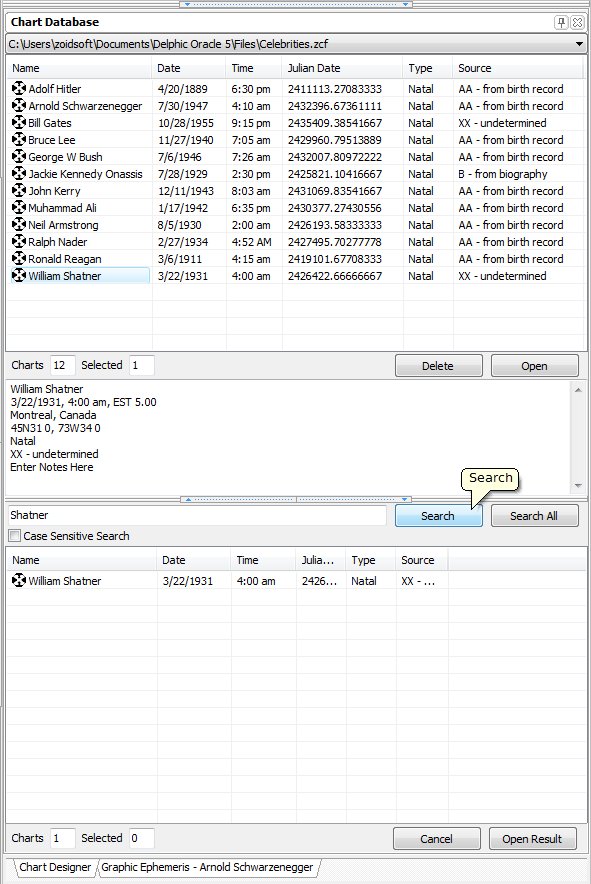Click the notes scrollbar down arrow
Image resolution: width=591 pixels, height=884 pixels.
[x=578, y=485]
